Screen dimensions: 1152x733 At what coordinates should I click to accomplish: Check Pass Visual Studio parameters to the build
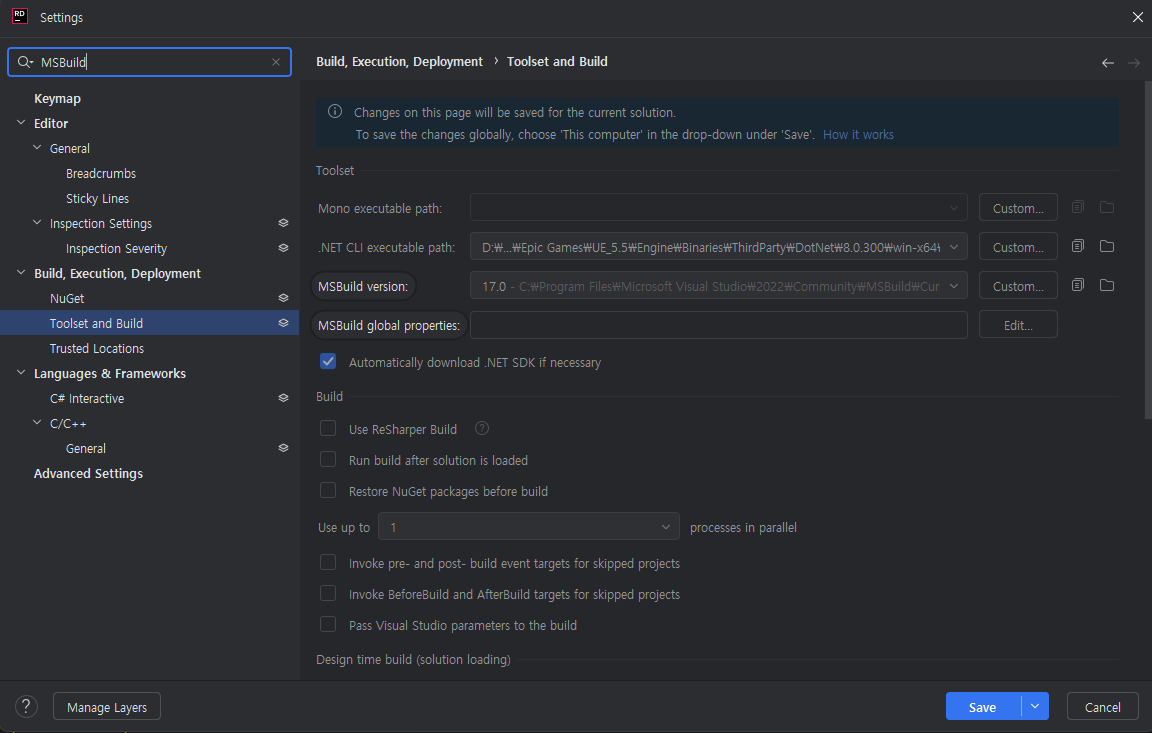click(x=328, y=624)
